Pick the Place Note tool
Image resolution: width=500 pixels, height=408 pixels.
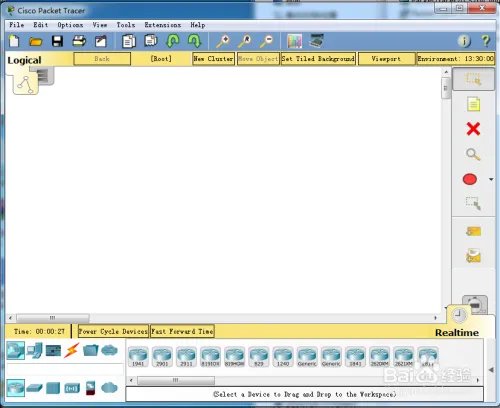(x=473, y=104)
